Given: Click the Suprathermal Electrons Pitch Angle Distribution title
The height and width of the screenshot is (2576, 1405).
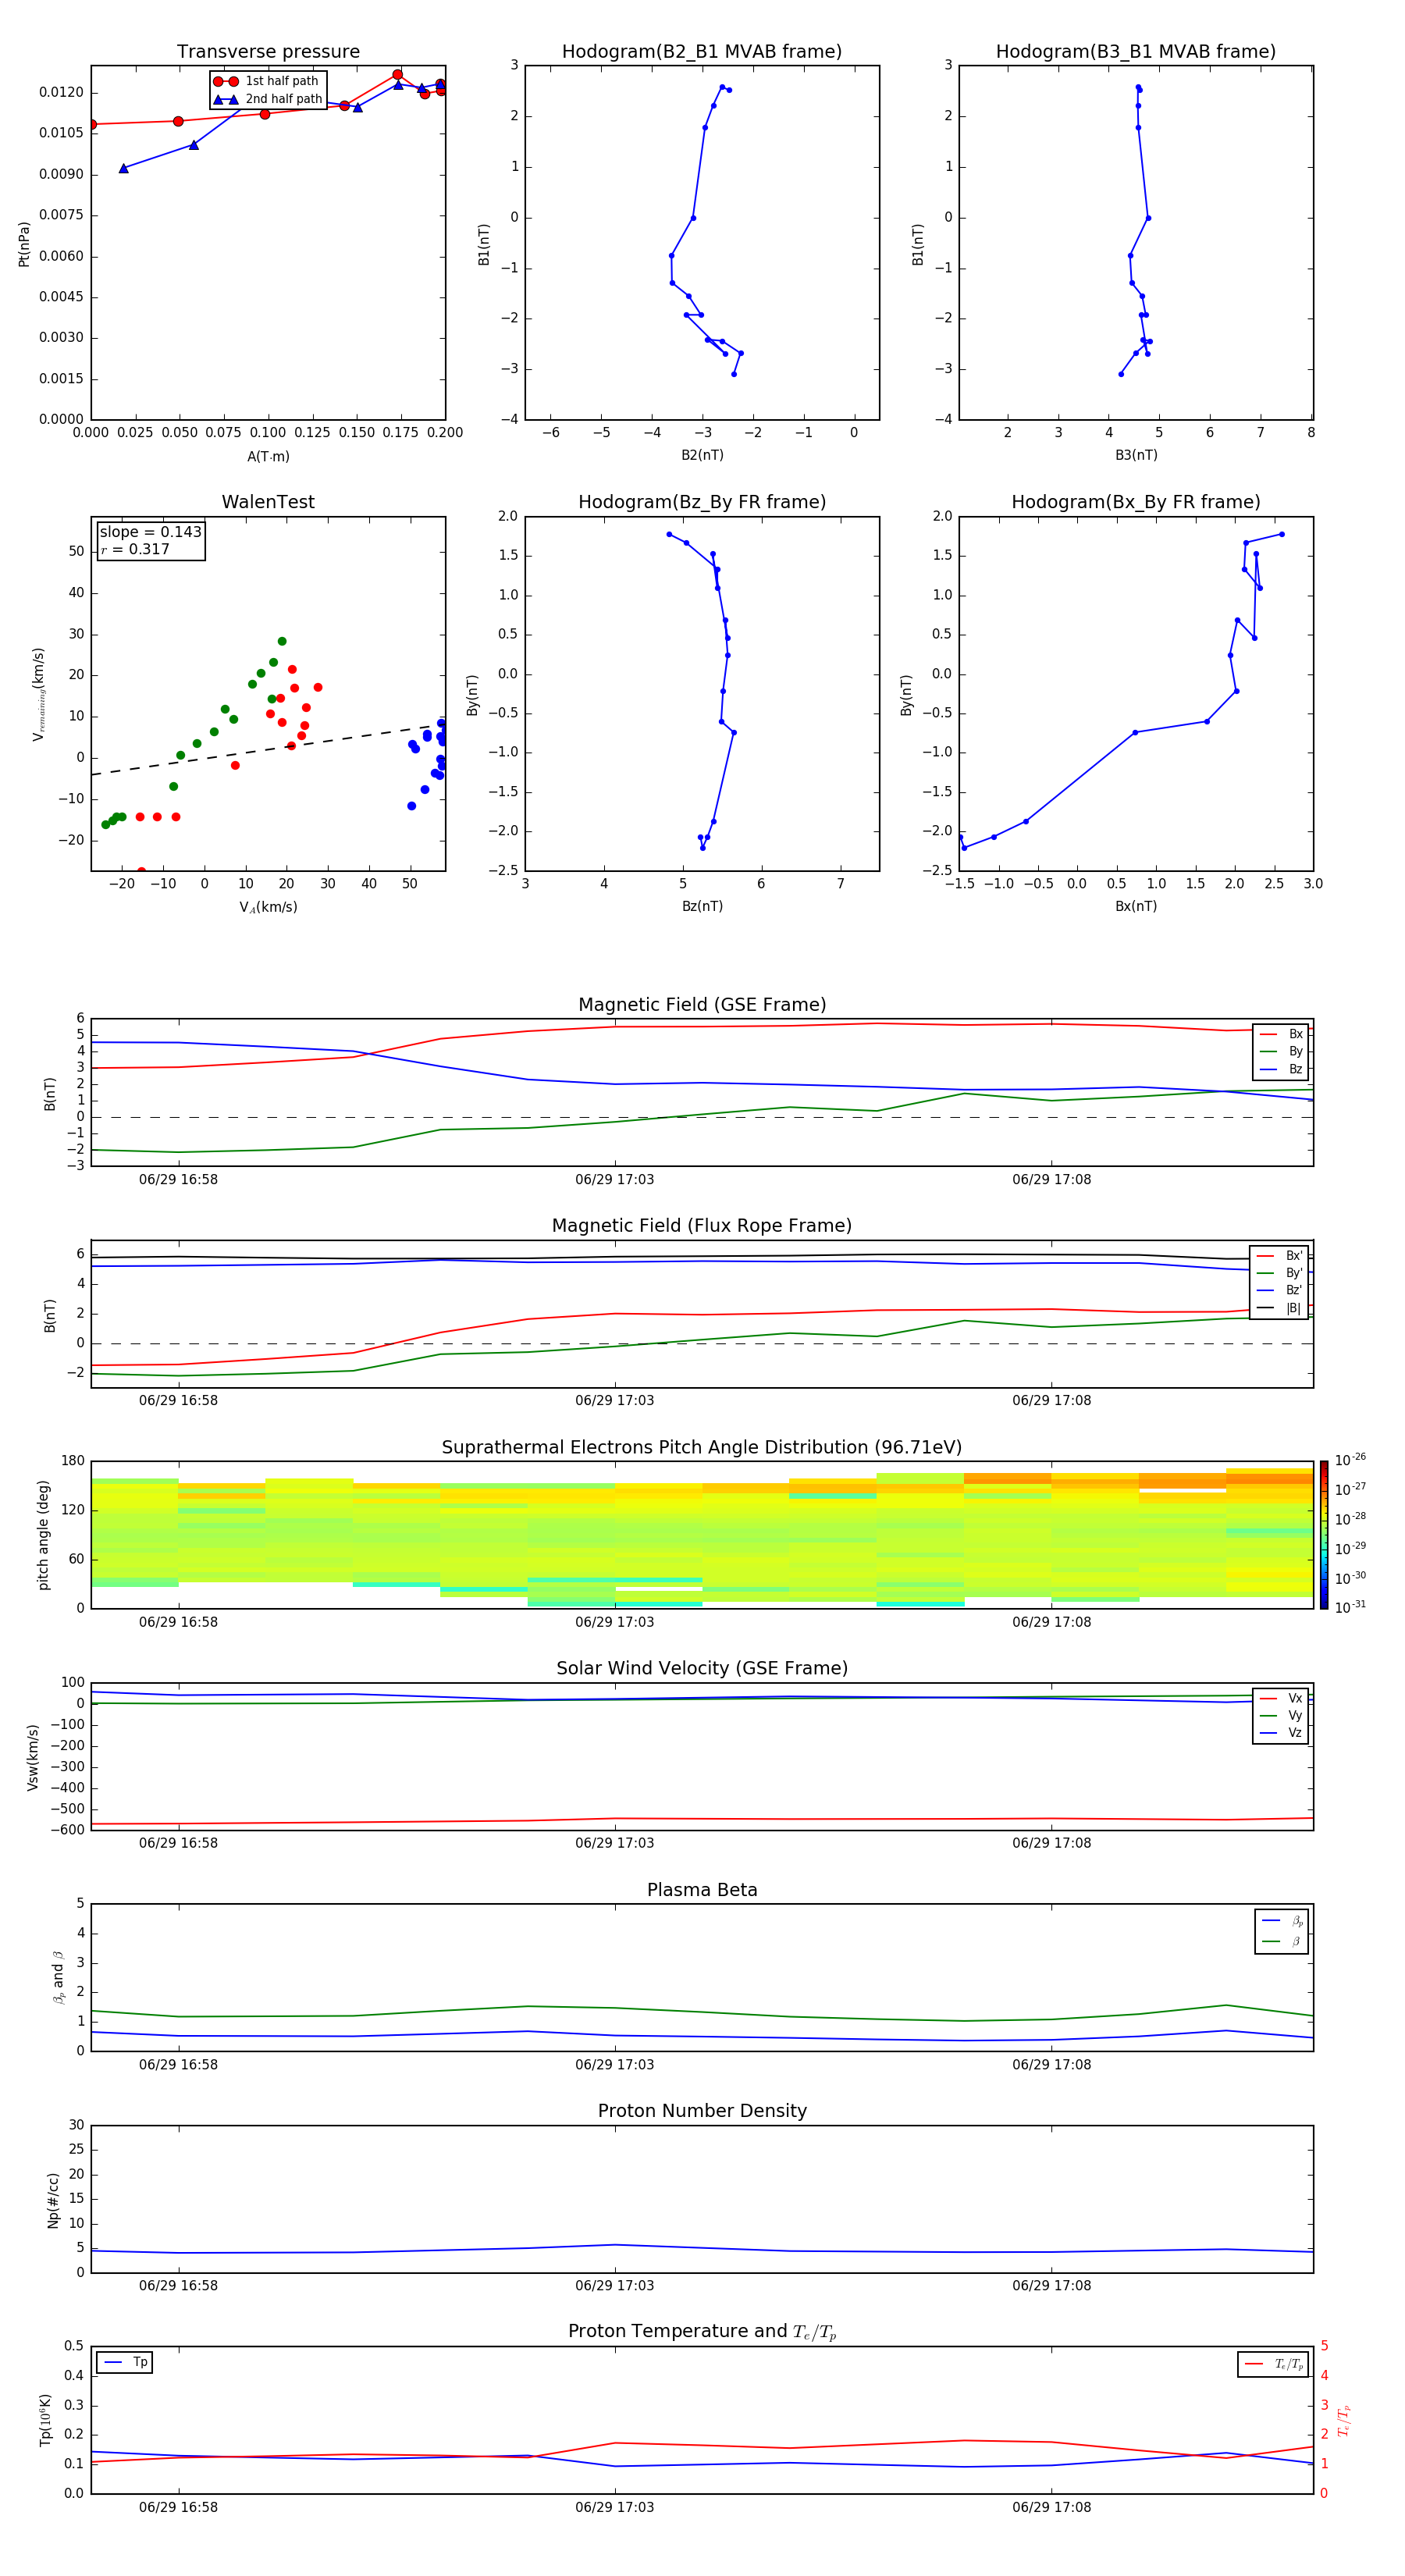Looking at the screenshot, I should coord(702,1448).
